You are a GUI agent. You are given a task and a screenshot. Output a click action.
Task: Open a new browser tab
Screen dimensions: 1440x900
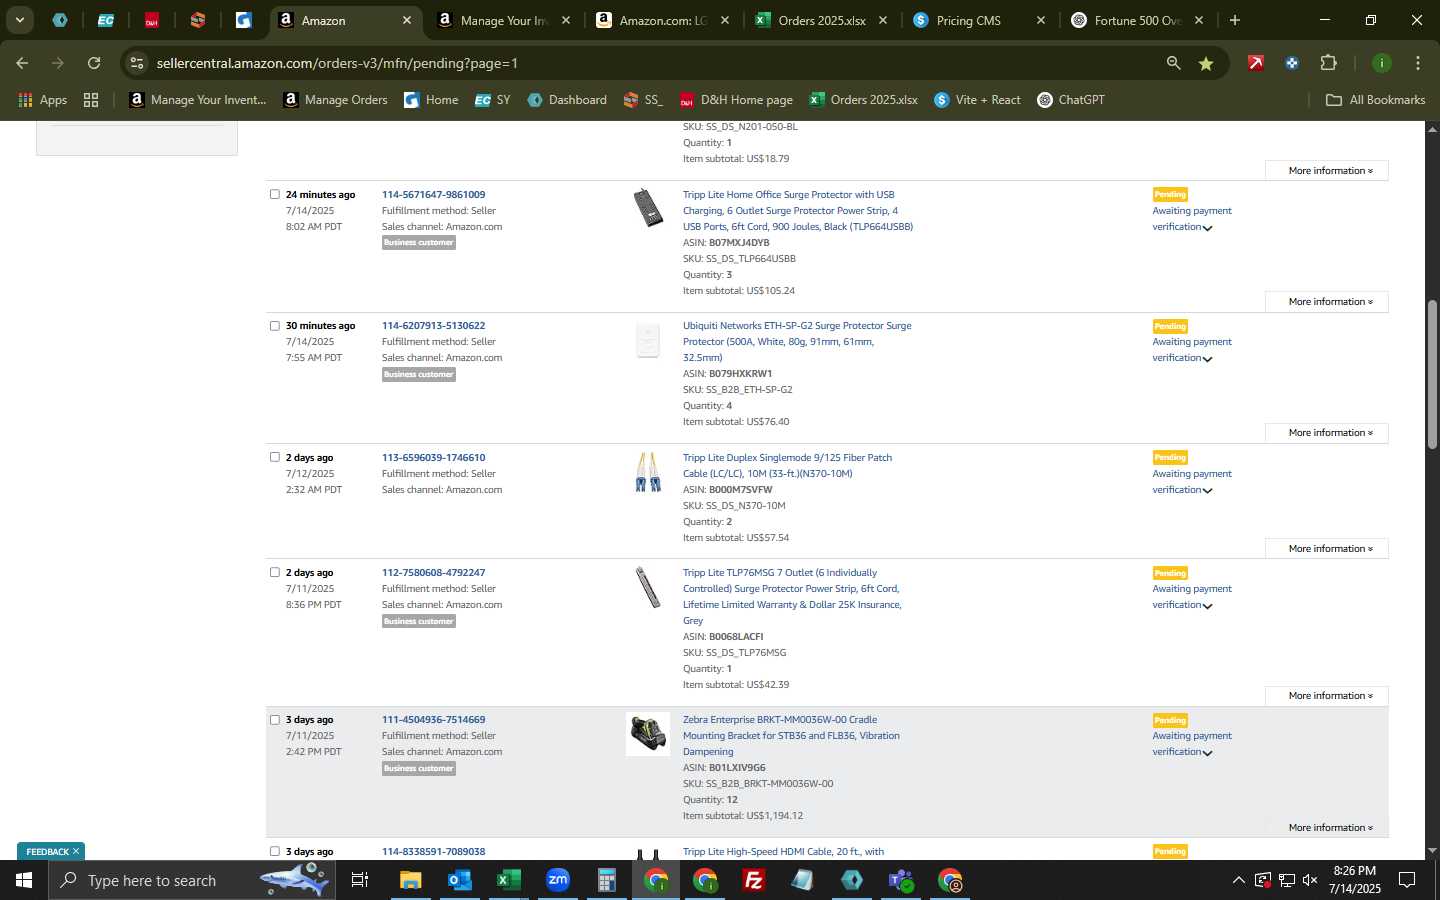click(x=1235, y=20)
